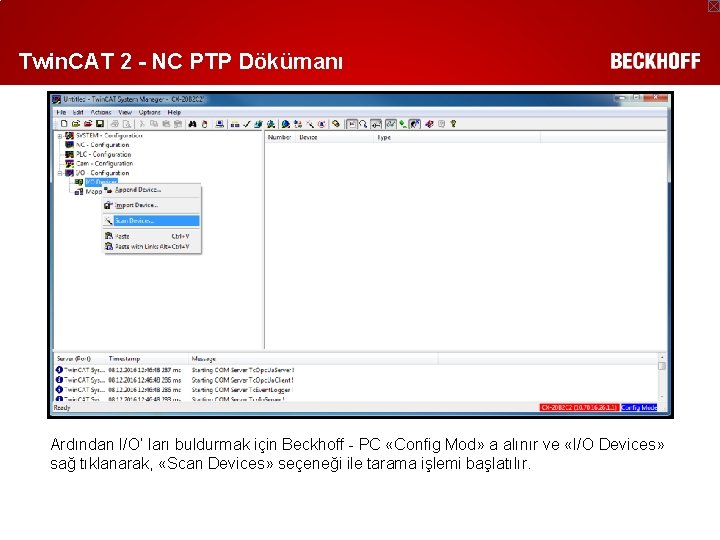Viewport: 720px width, 540px height.
Task: Select I/O - Configuration tree item
Action: [x=102, y=173]
